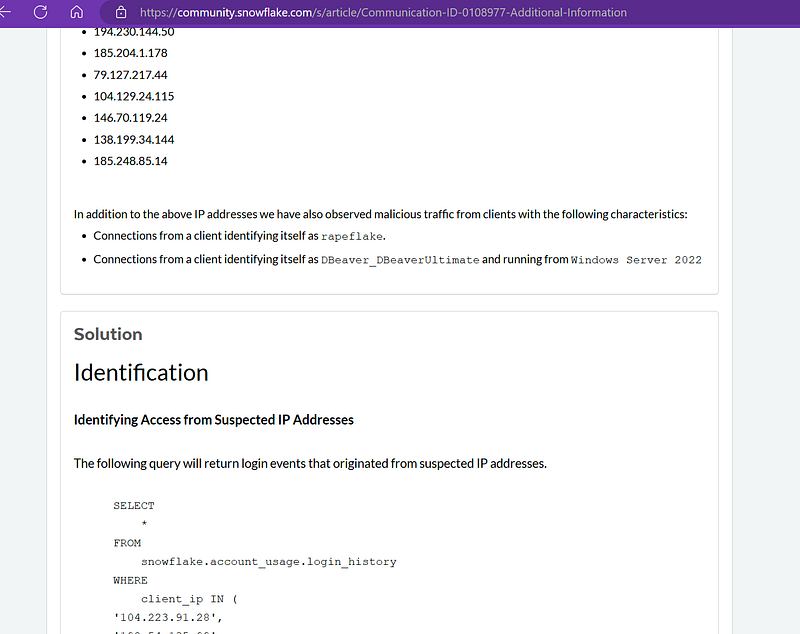Click the DBeaver_DBeaverUltimate client text
This screenshot has height=634, width=800.
[x=400, y=260]
